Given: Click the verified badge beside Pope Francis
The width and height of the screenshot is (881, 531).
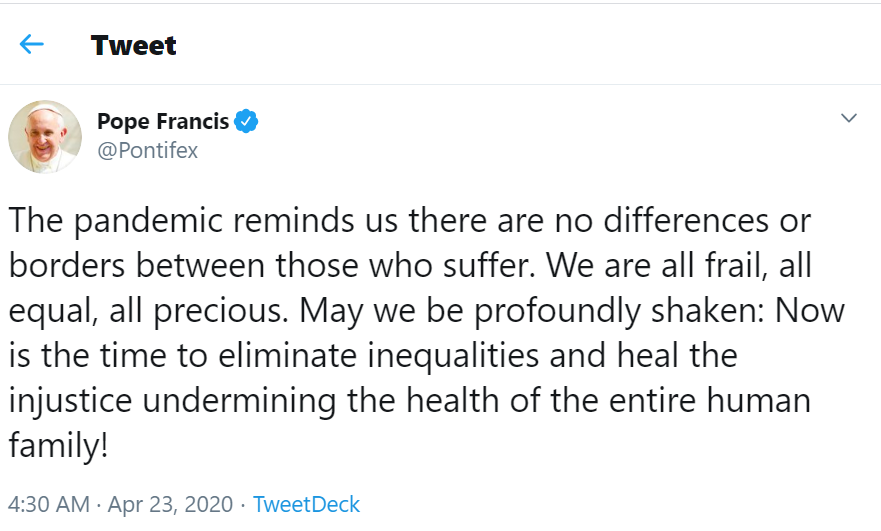Looking at the screenshot, I should 247,122.
